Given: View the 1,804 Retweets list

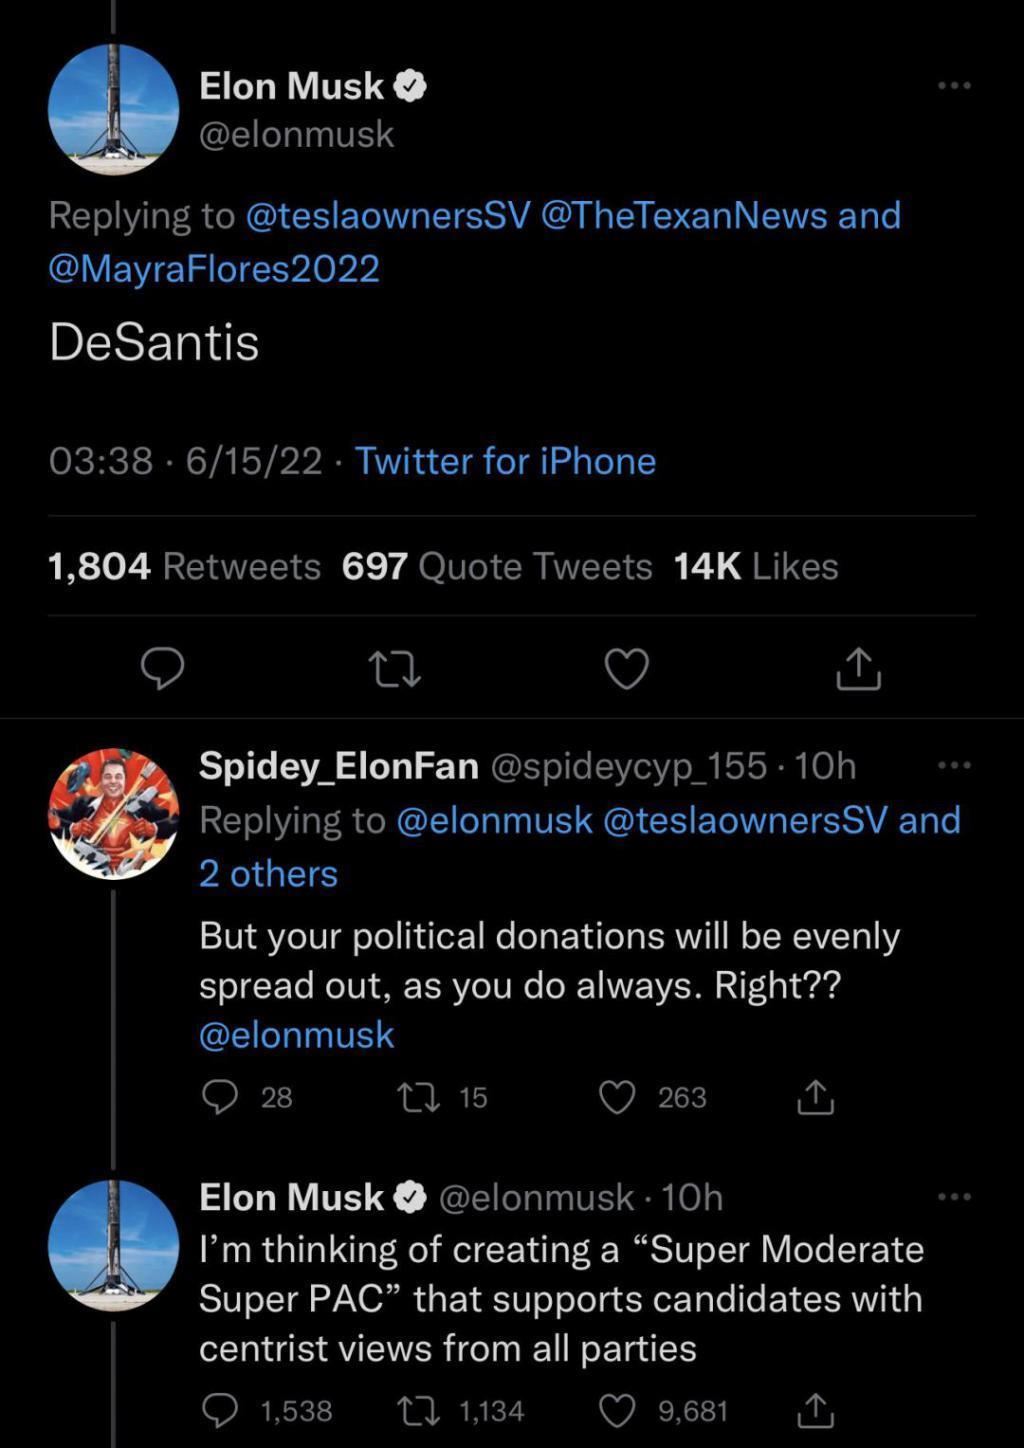Looking at the screenshot, I should [x=184, y=567].
